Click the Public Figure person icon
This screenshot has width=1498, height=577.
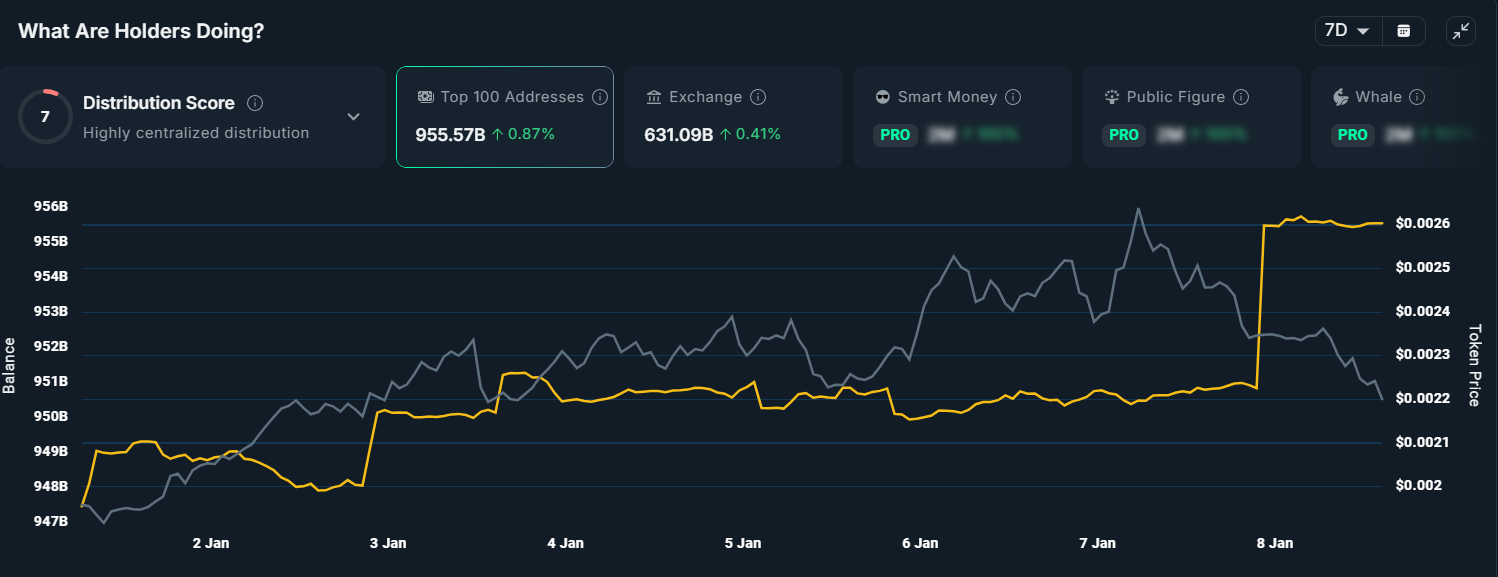click(1110, 96)
